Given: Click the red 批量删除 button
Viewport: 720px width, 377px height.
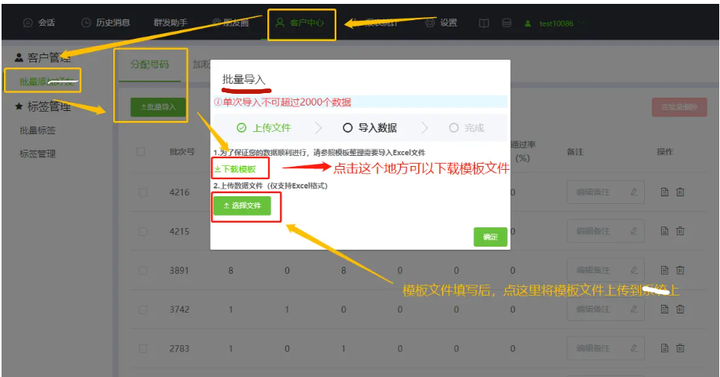Looking at the screenshot, I should pos(679,107).
